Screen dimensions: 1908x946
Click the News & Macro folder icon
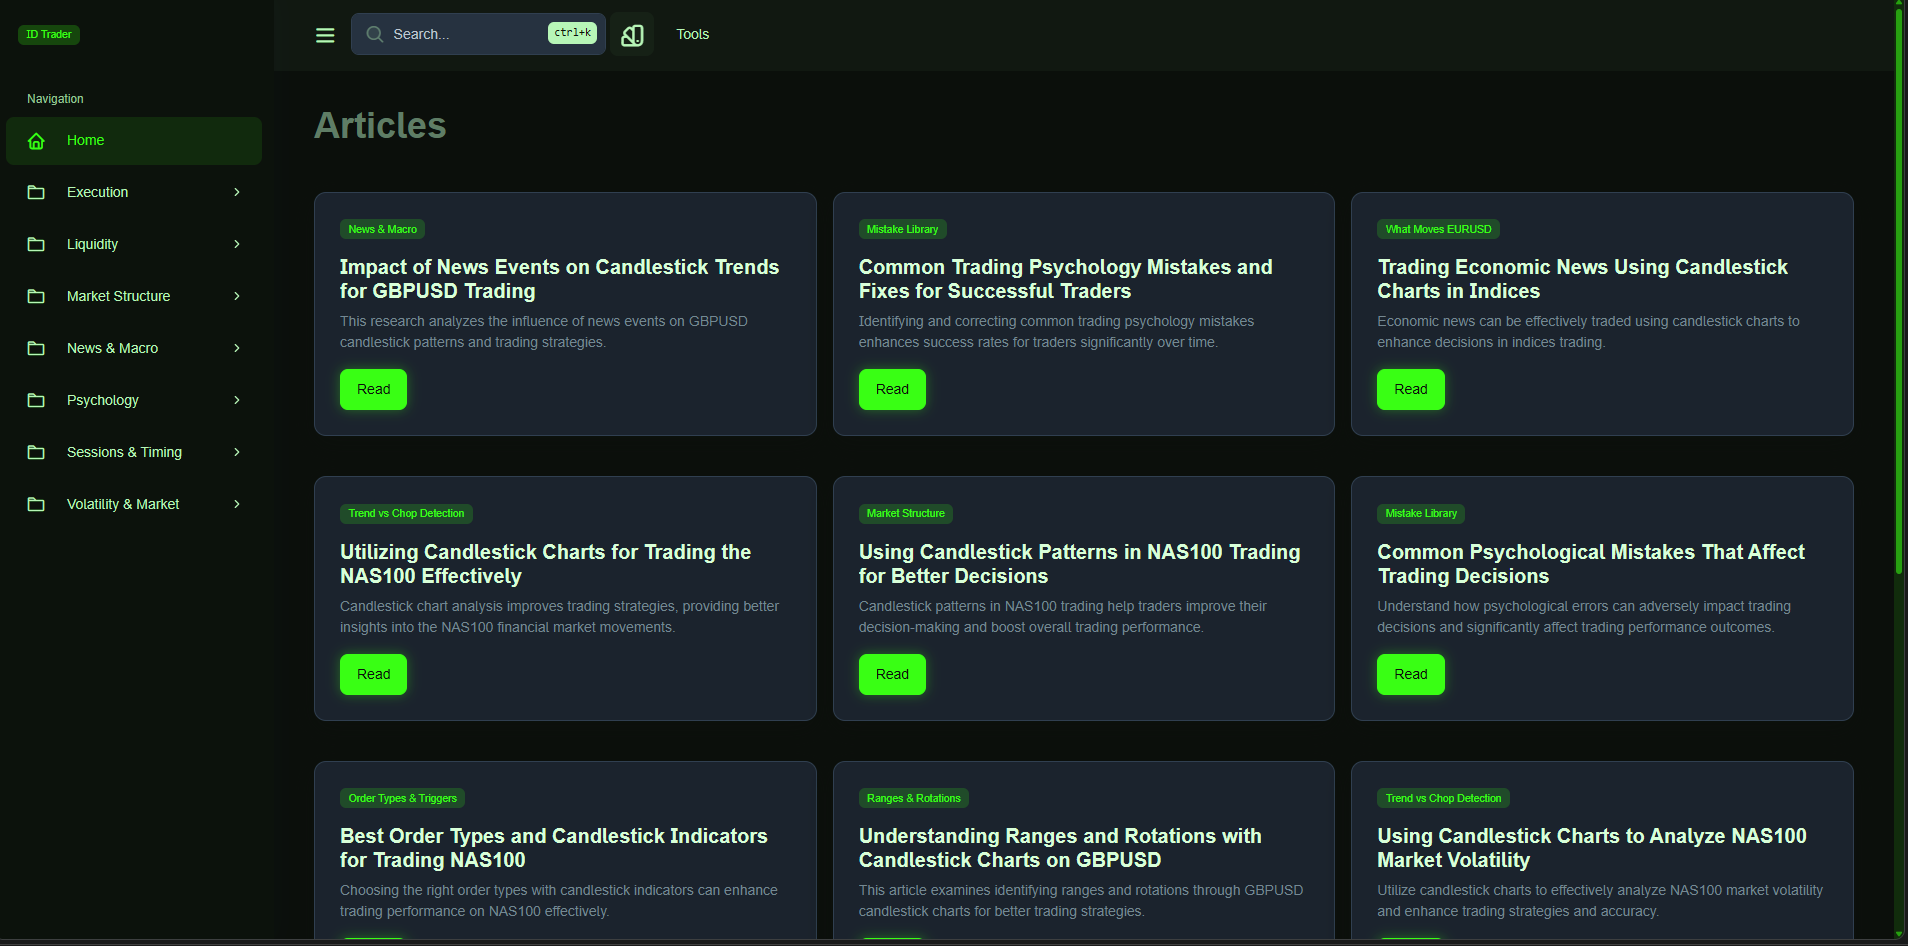coord(36,348)
